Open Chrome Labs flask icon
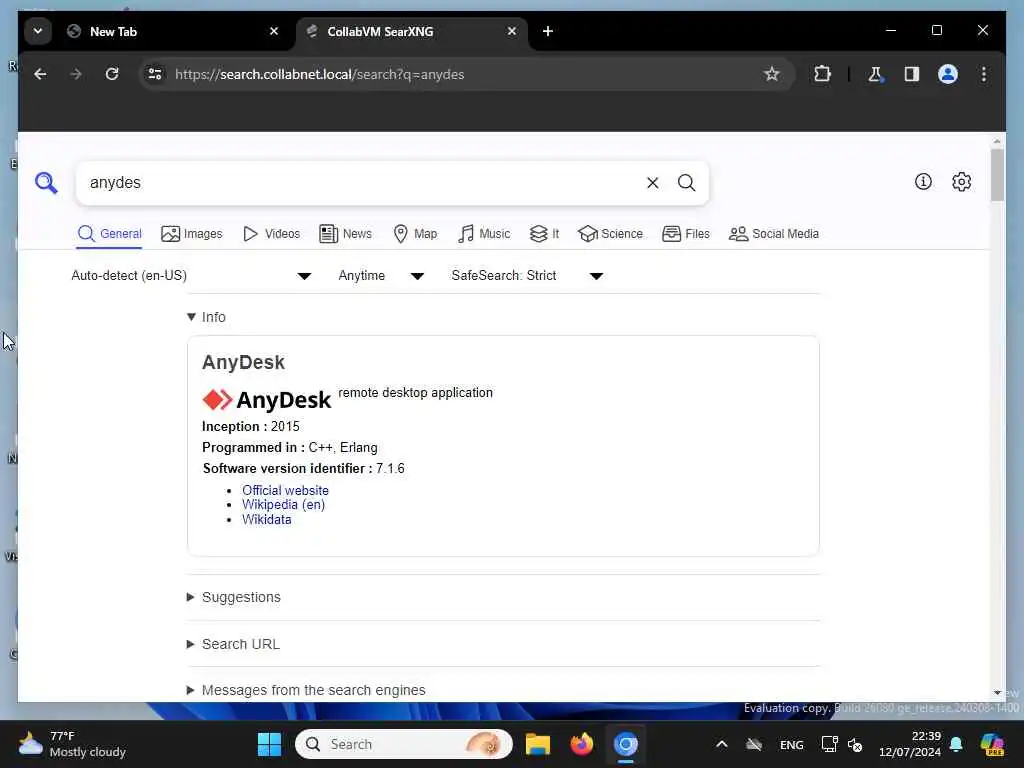 (875, 74)
